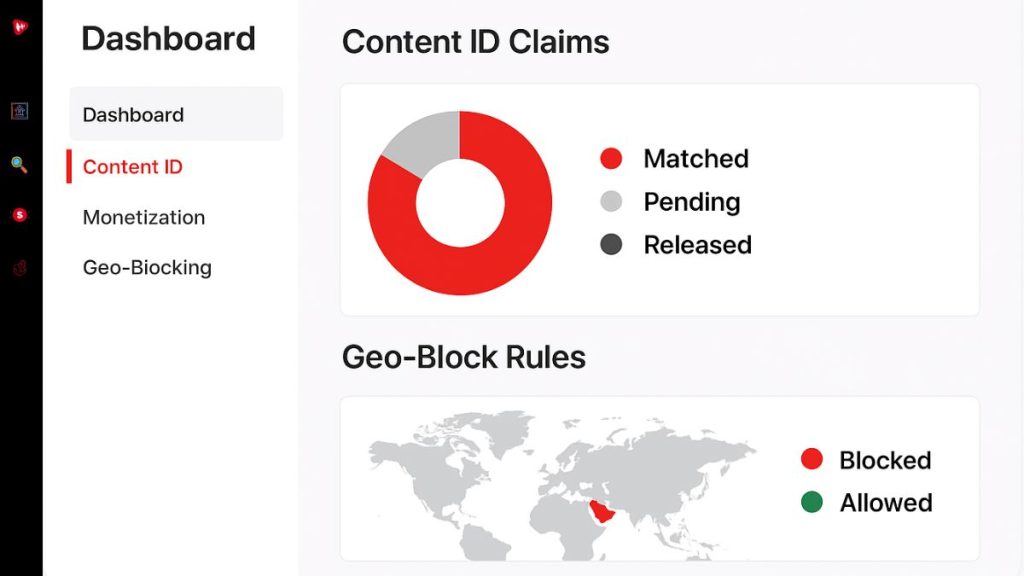Toggle Pending legend label
The width and height of the screenshot is (1024, 576).
(692, 202)
